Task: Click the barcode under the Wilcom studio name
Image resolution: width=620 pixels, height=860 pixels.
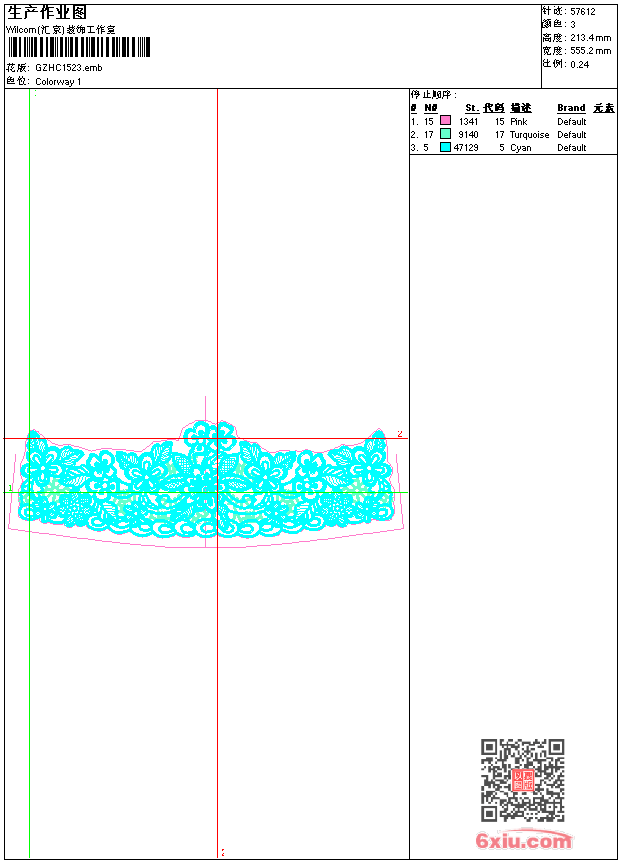Action: (x=78, y=47)
